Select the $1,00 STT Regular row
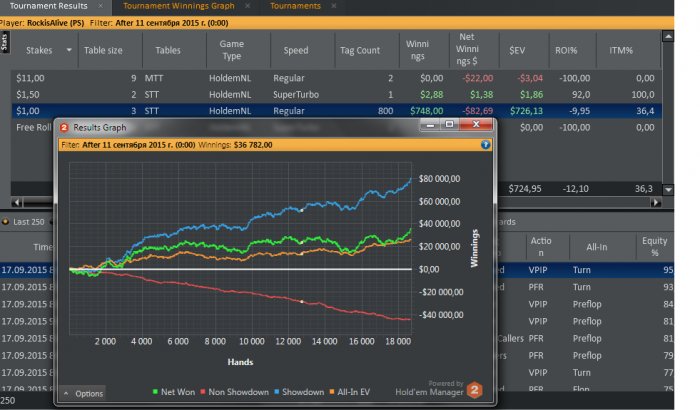Image resolution: width=700 pixels, height=410 pixels. (x=336, y=111)
